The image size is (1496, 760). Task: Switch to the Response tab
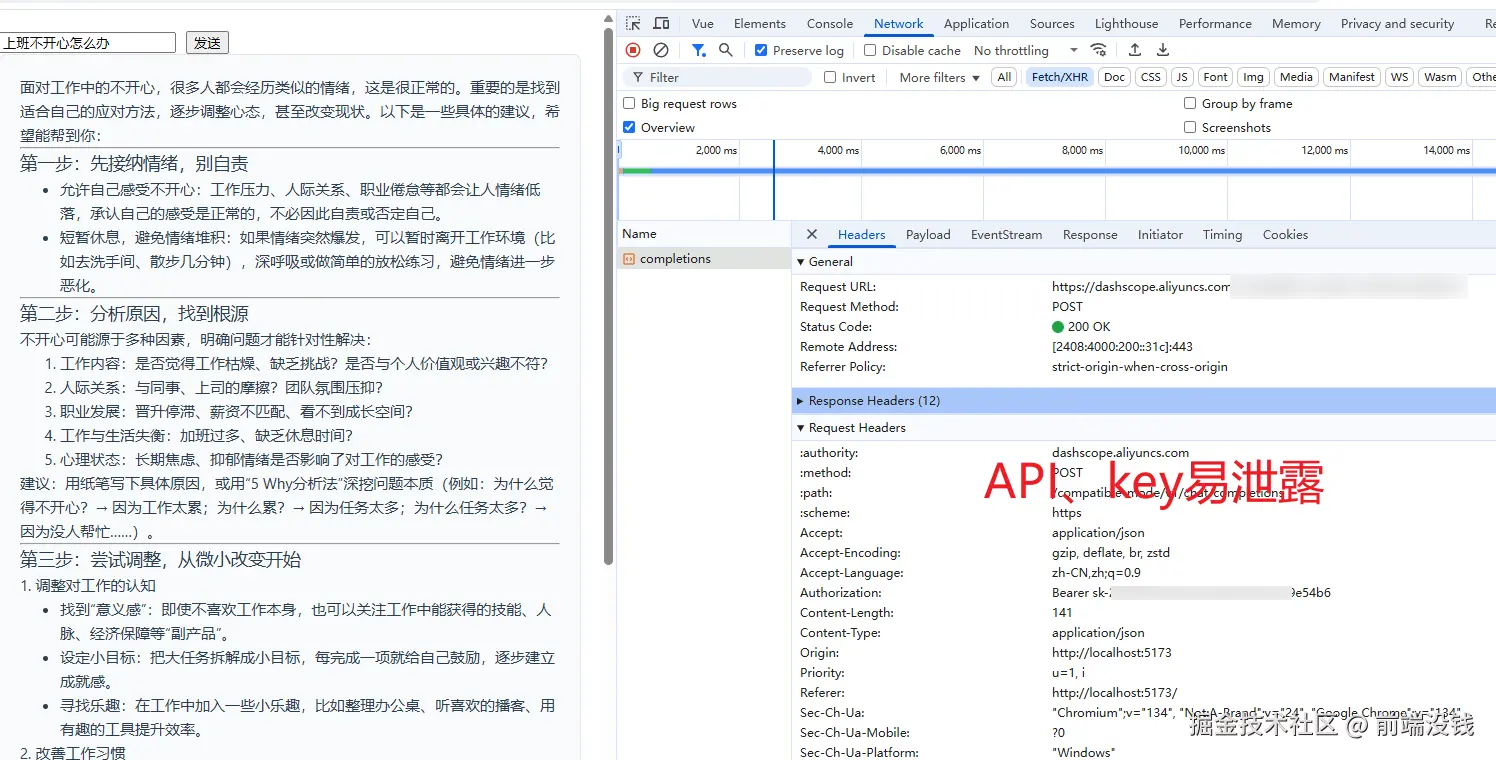point(1090,235)
